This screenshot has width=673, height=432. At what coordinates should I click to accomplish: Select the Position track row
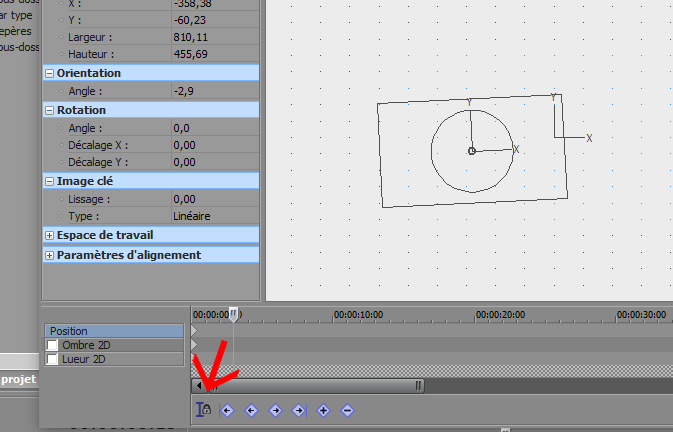pyautogui.click(x=114, y=331)
